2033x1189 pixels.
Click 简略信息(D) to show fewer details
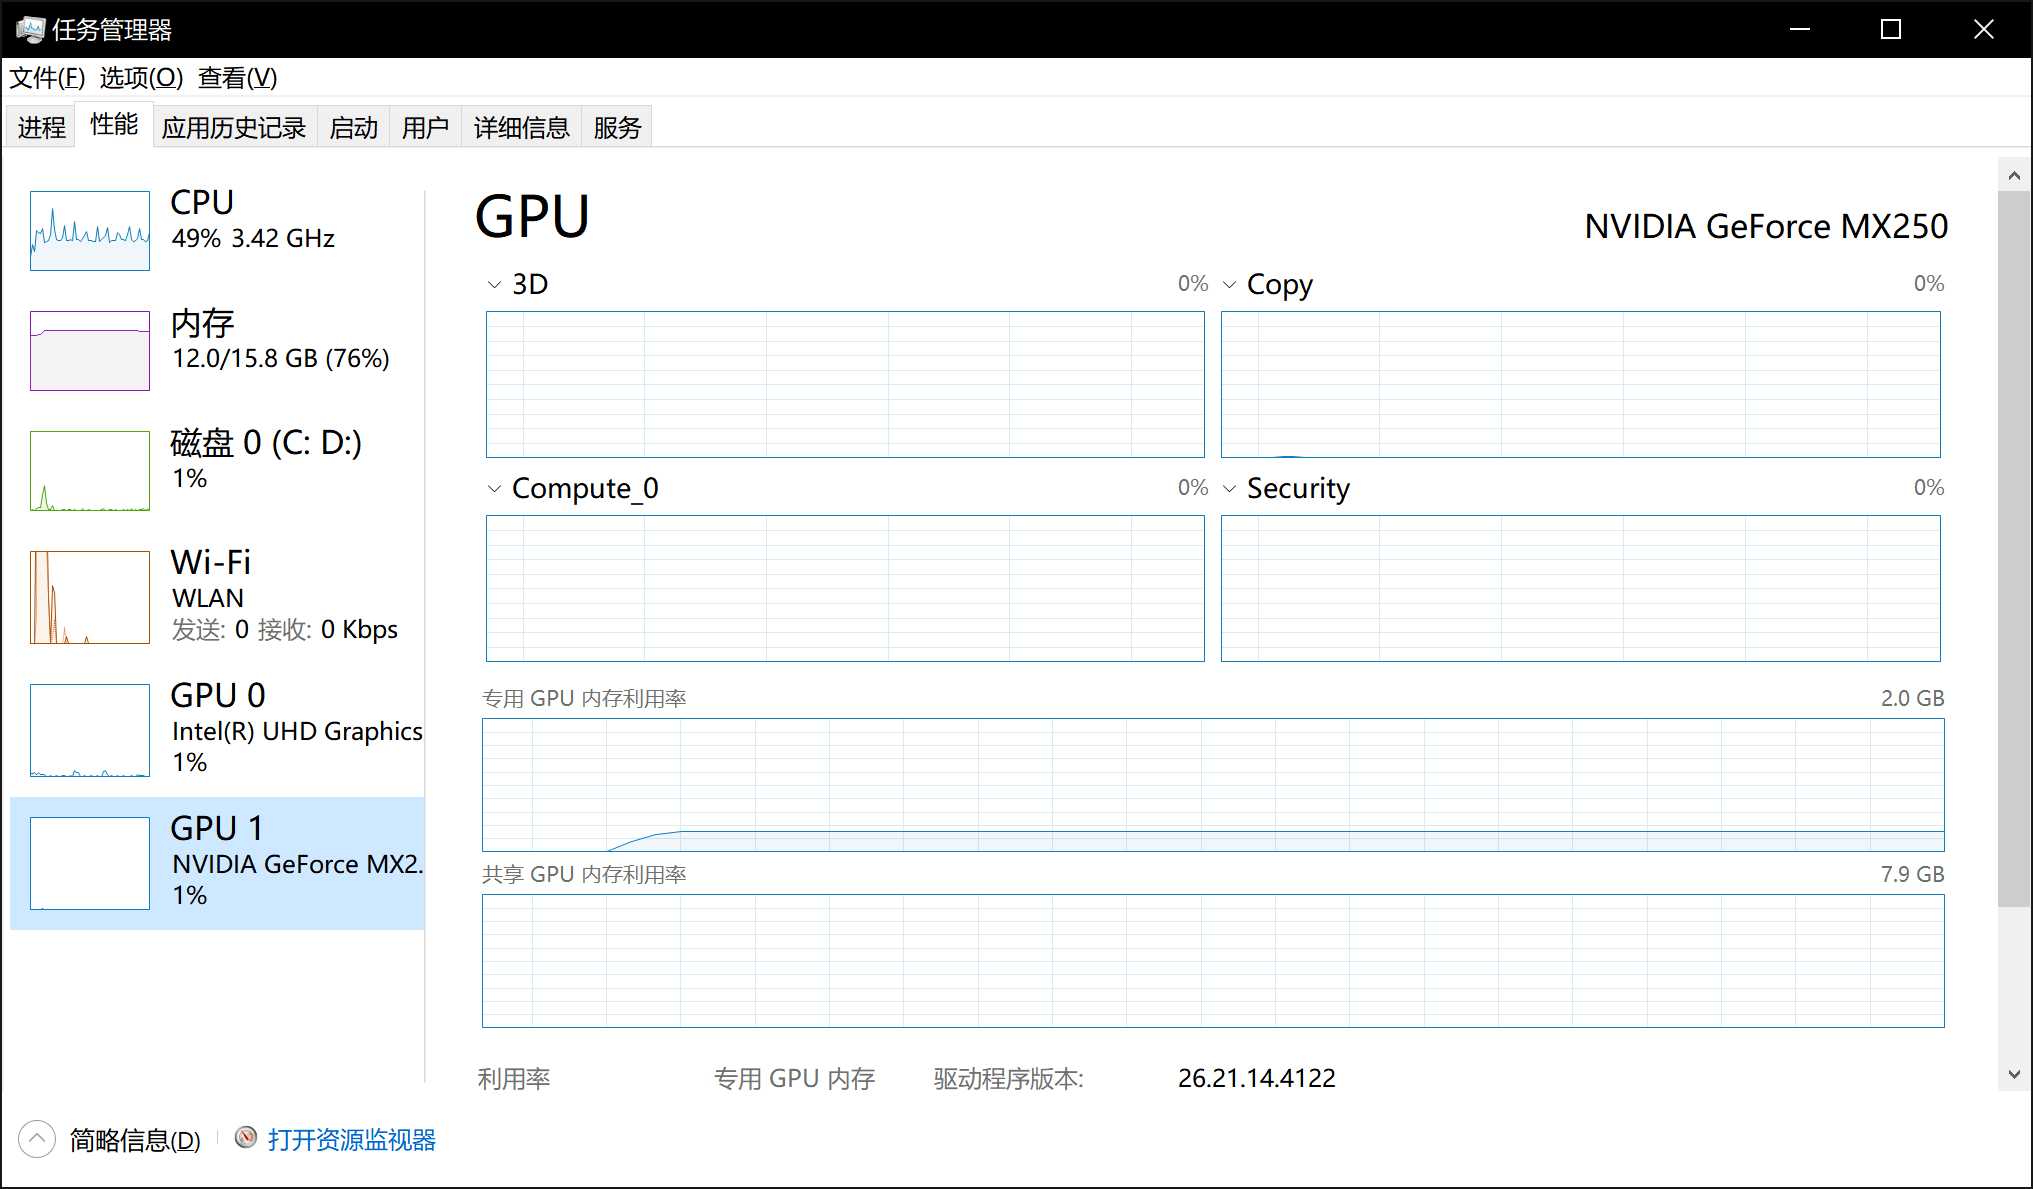[135, 1140]
